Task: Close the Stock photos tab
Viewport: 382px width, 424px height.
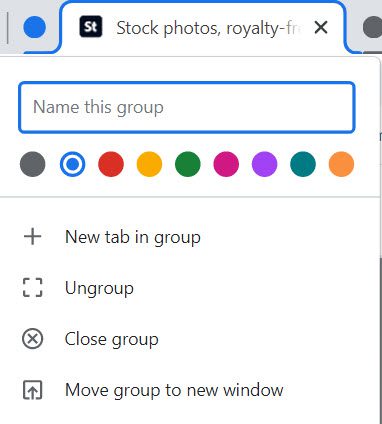Action: (321, 28)
